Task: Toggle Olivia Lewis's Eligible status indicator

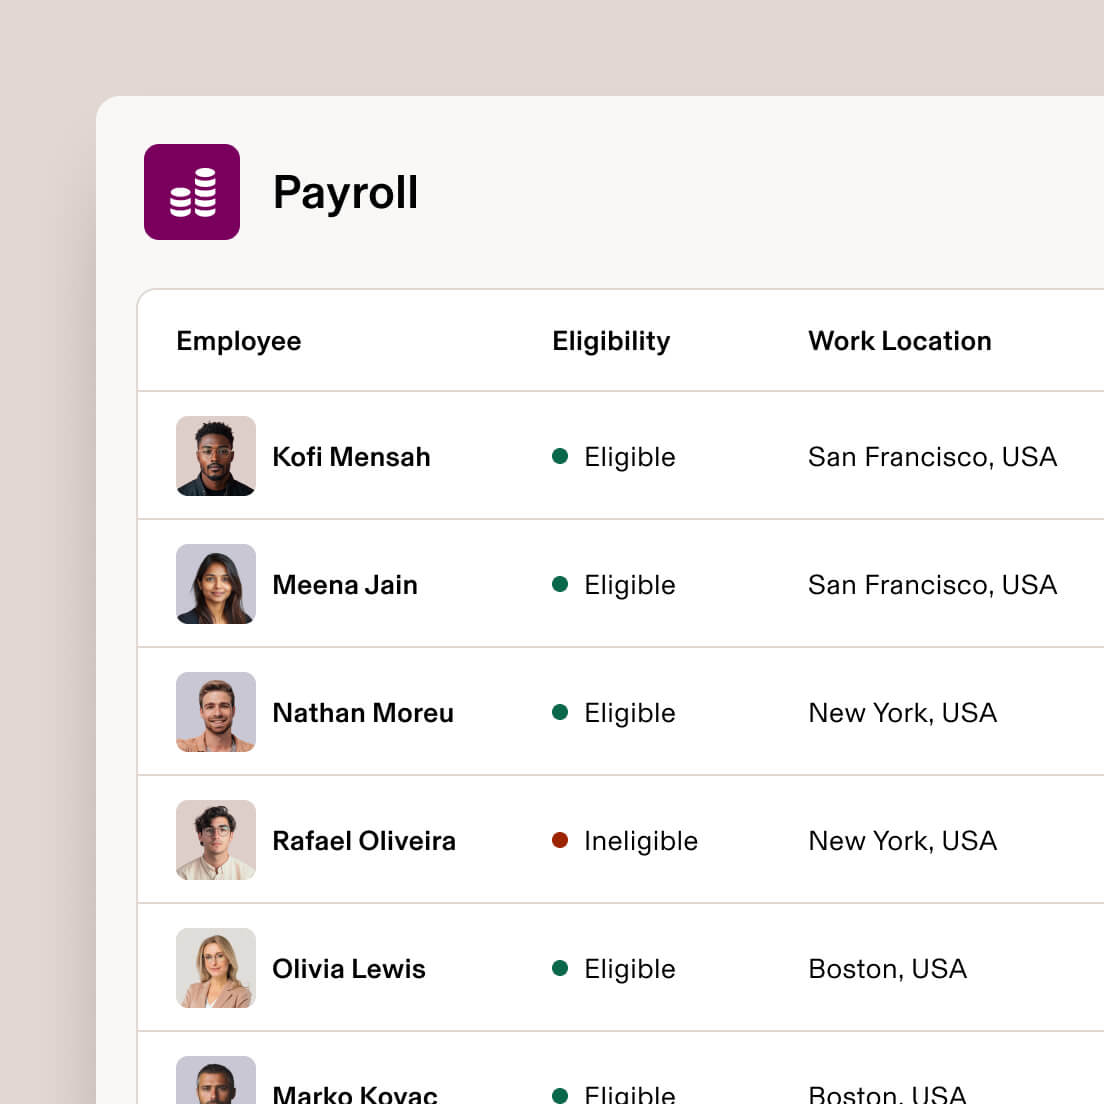Action: [561, 968]
